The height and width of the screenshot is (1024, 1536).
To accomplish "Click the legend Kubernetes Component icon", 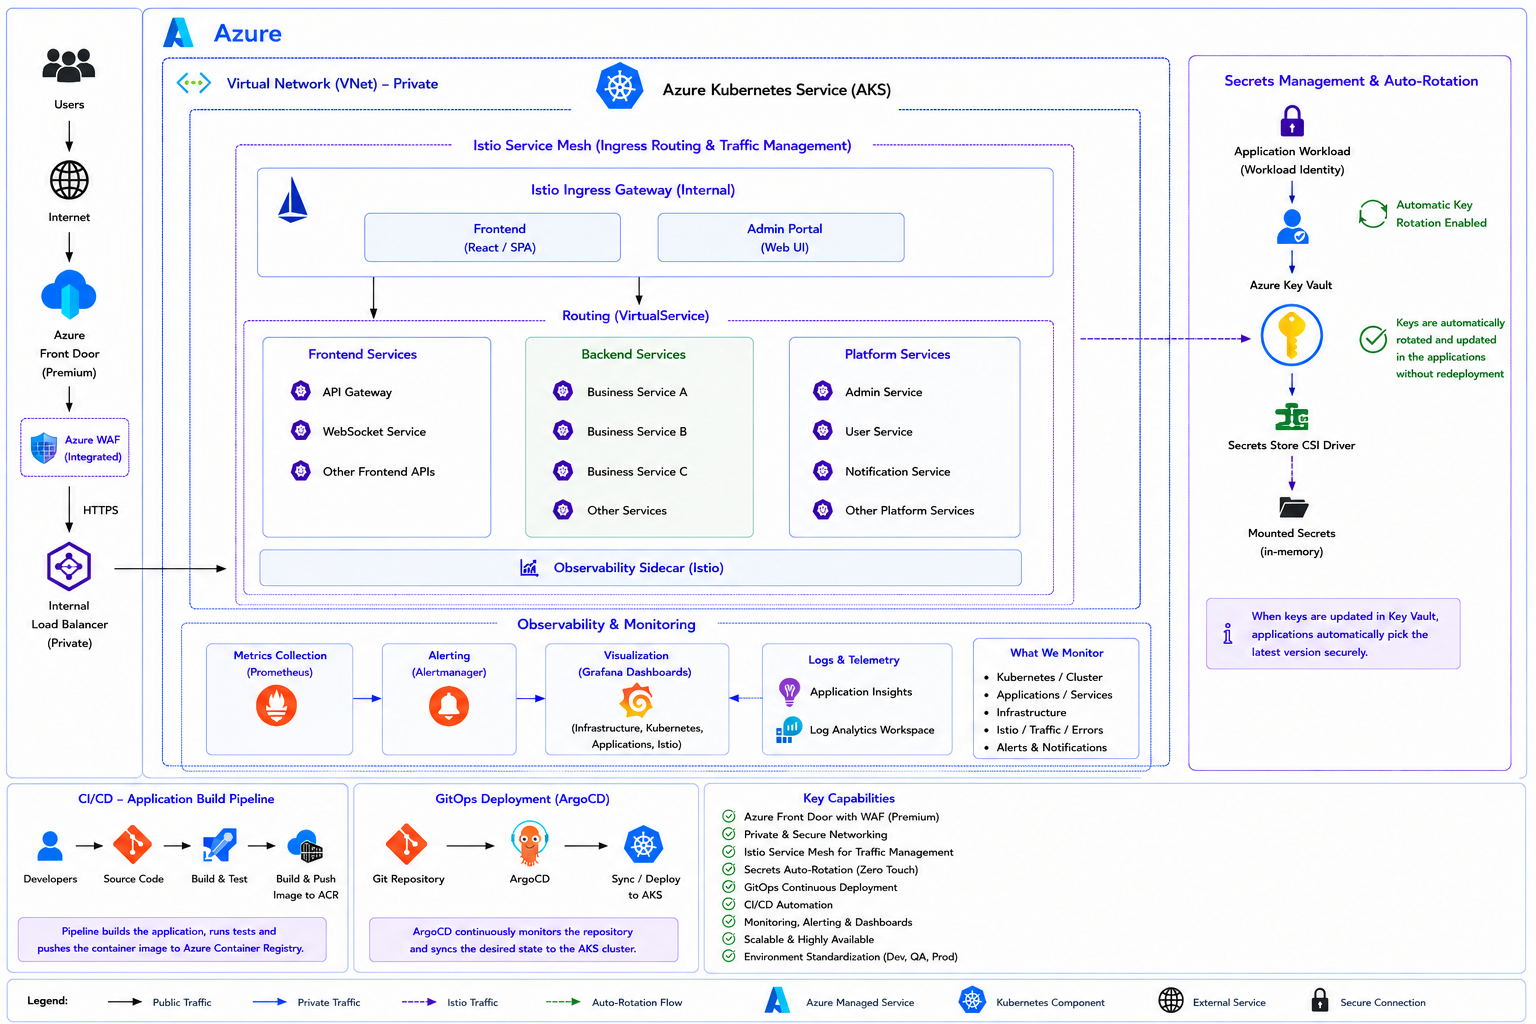I will tap(972, 1000).
